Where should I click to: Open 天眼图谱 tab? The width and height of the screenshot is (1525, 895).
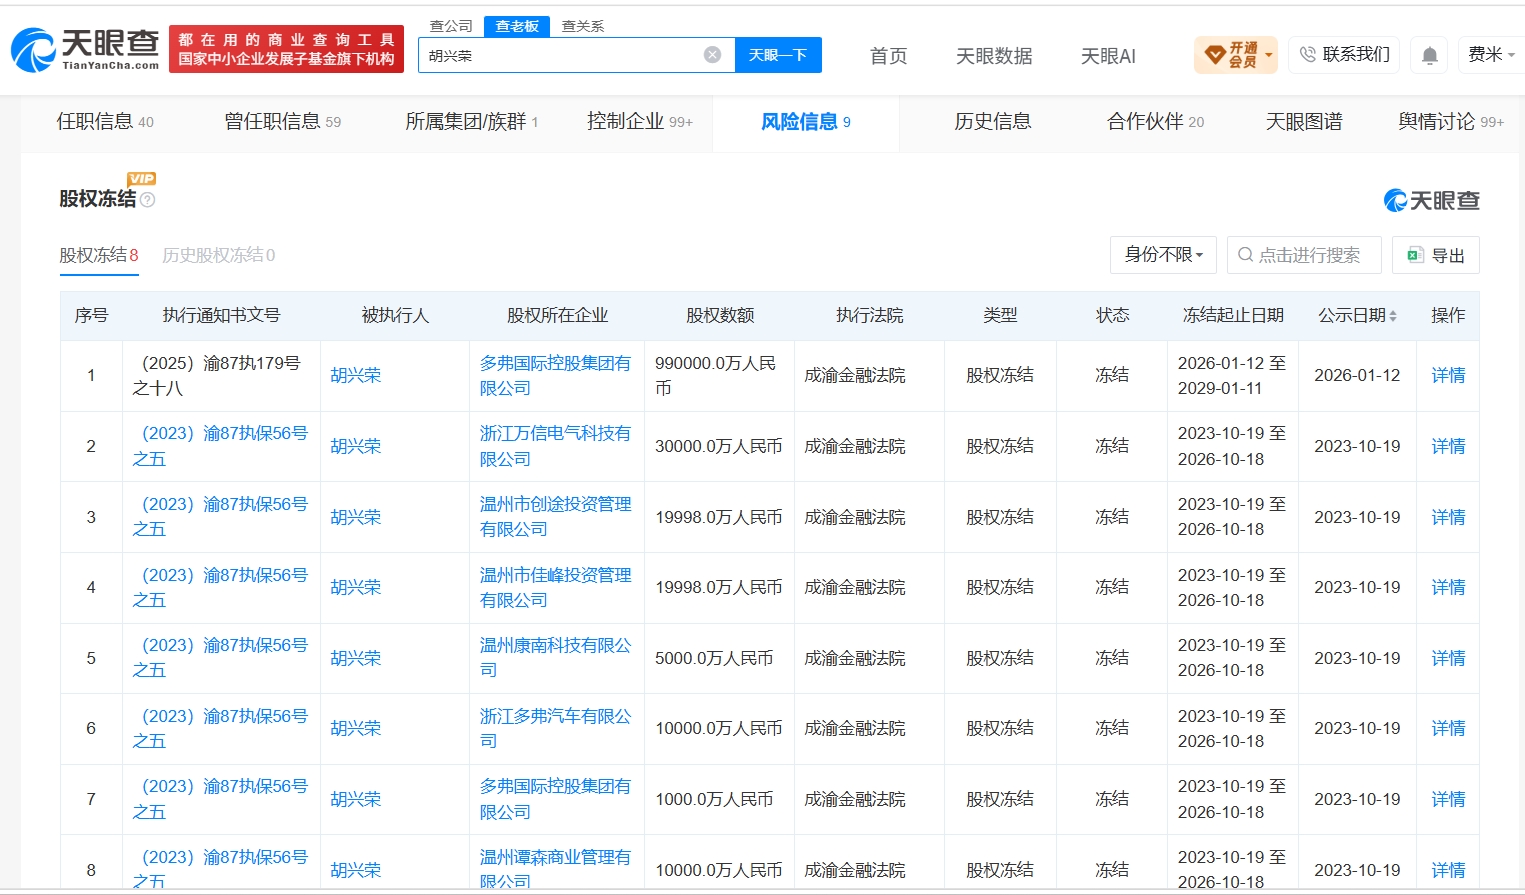coord(1304,122)
